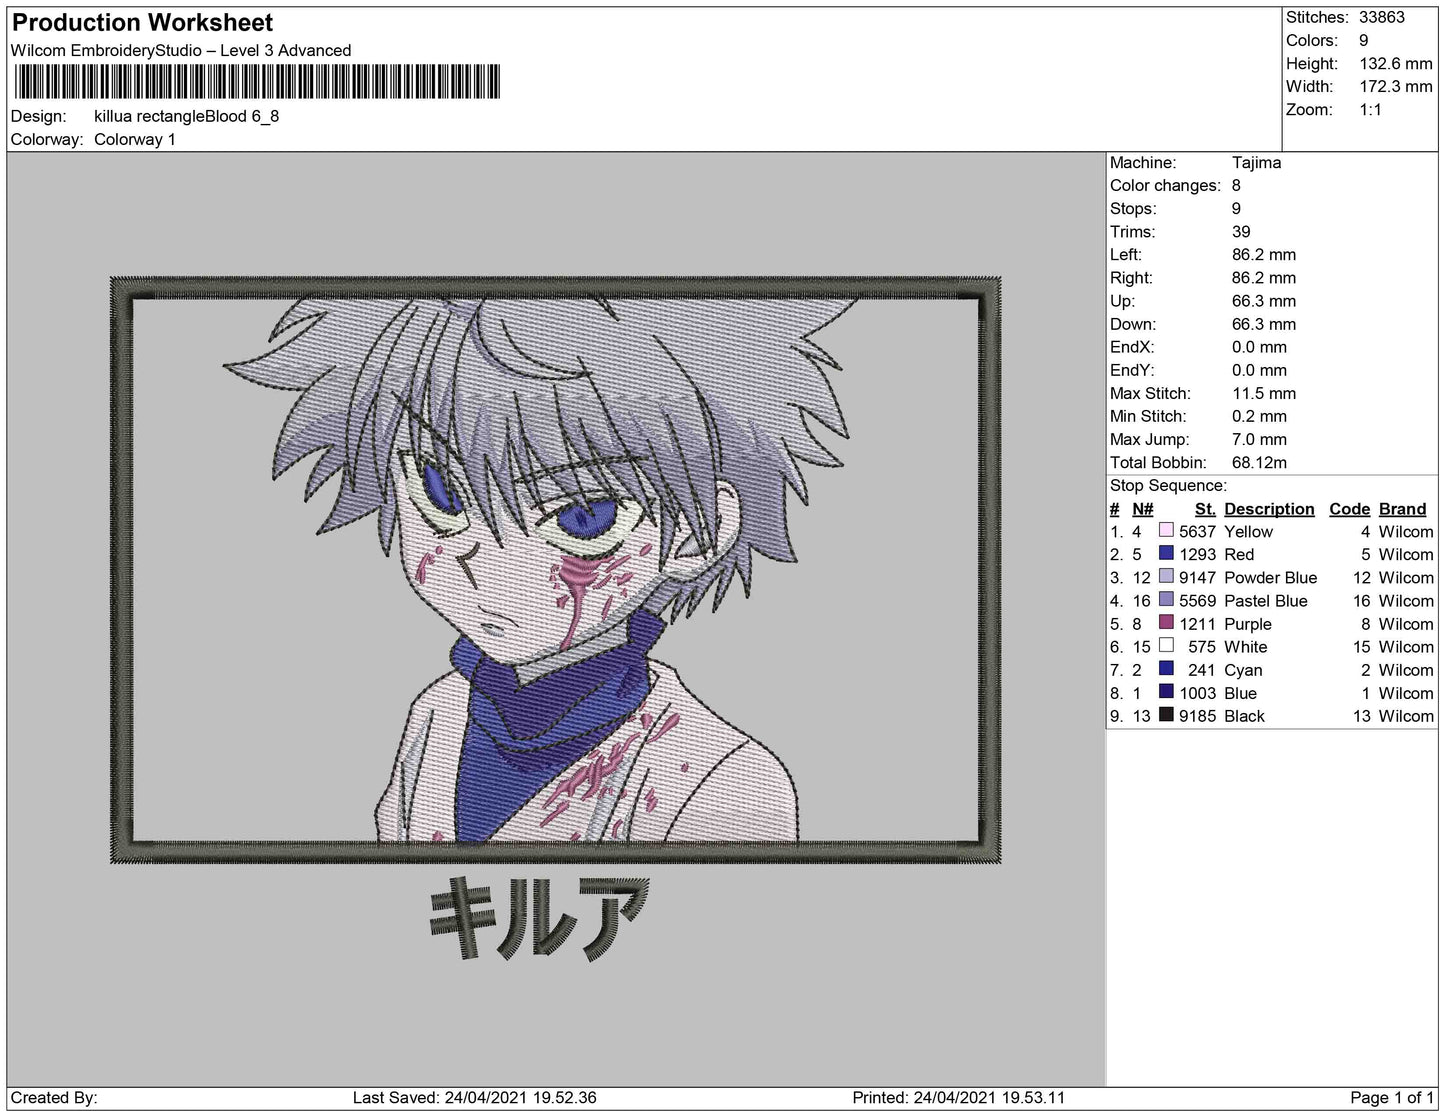Click the Yellow thread color swatch

click(1166, 531)
